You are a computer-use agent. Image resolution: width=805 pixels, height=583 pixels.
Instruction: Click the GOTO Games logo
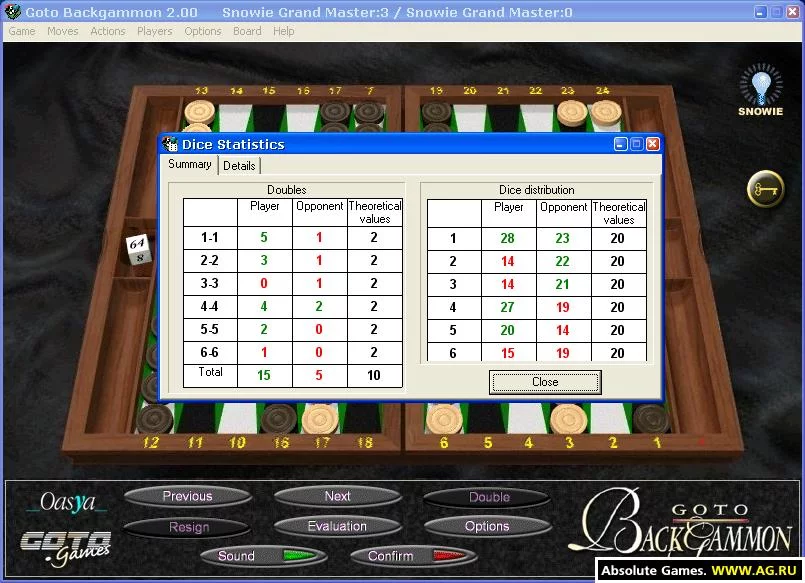[x=66, y=549]
